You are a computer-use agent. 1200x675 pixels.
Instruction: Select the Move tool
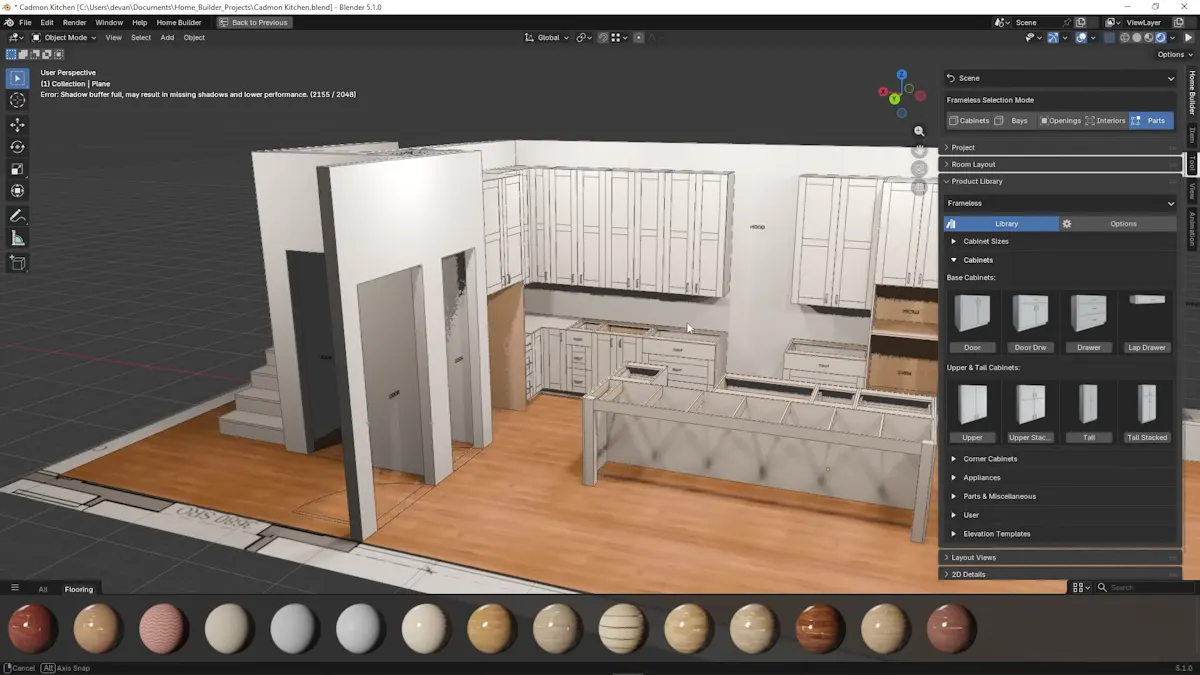[x=17, y=125]
